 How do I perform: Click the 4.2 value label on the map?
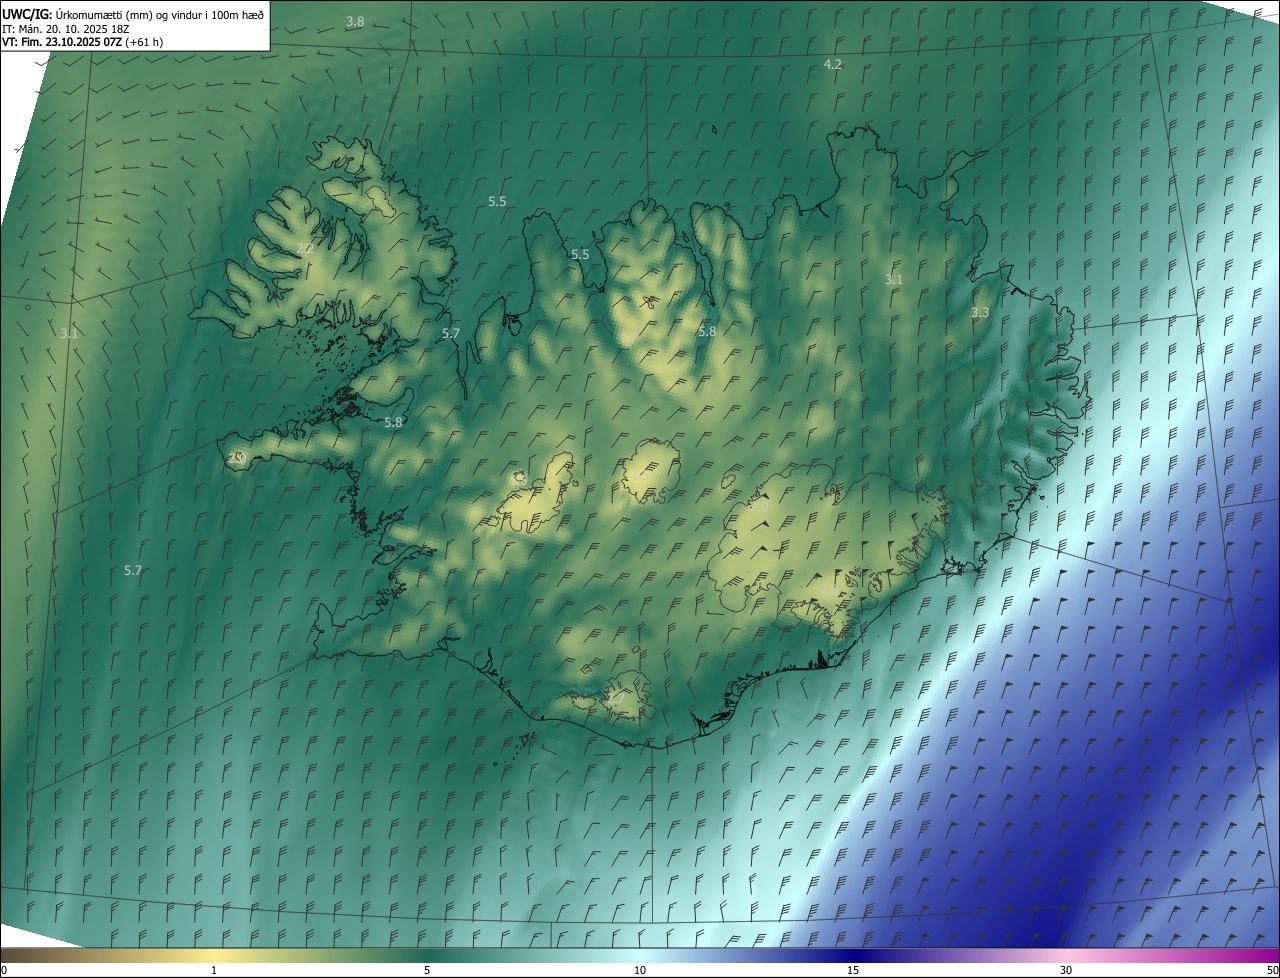832,64
